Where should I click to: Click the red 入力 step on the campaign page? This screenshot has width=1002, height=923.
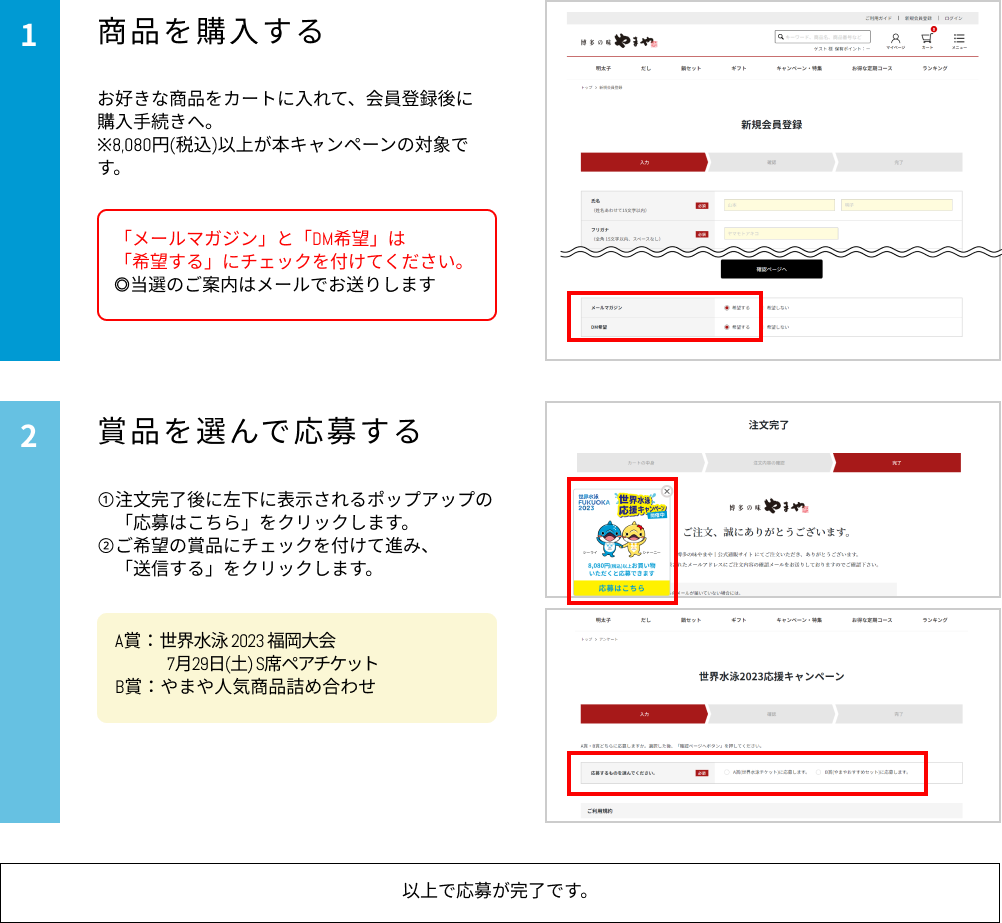[644, 714]
